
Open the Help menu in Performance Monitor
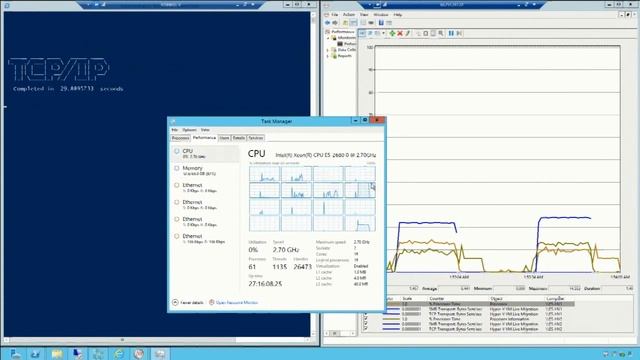(398, 15)
